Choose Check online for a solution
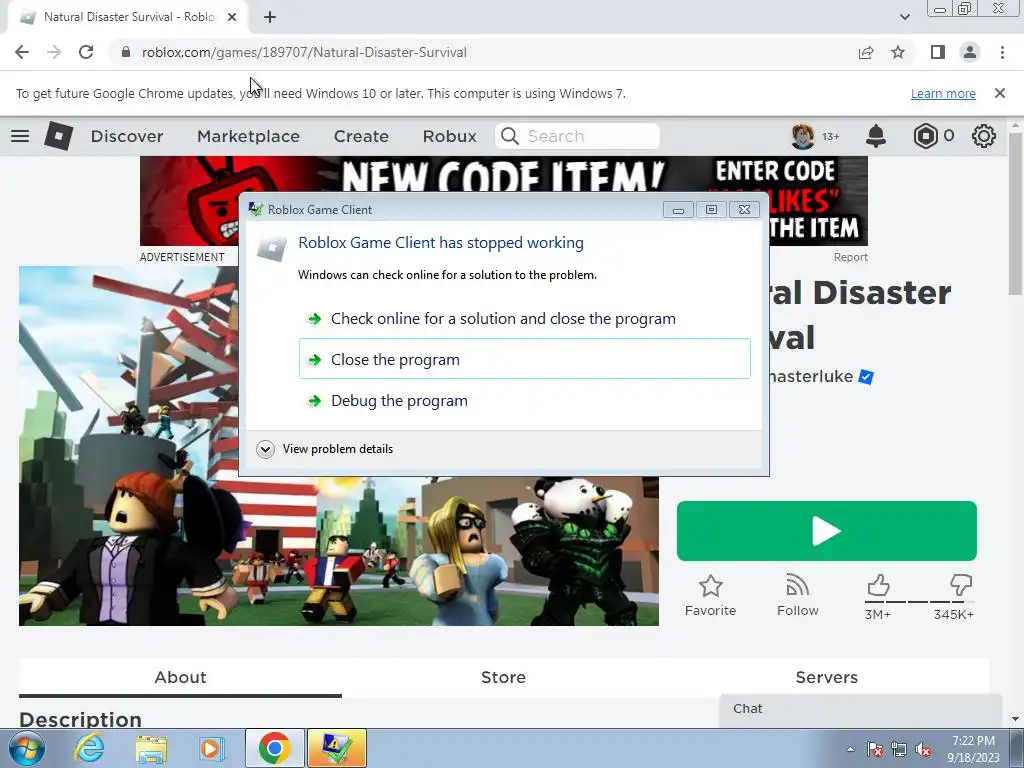 524,319
